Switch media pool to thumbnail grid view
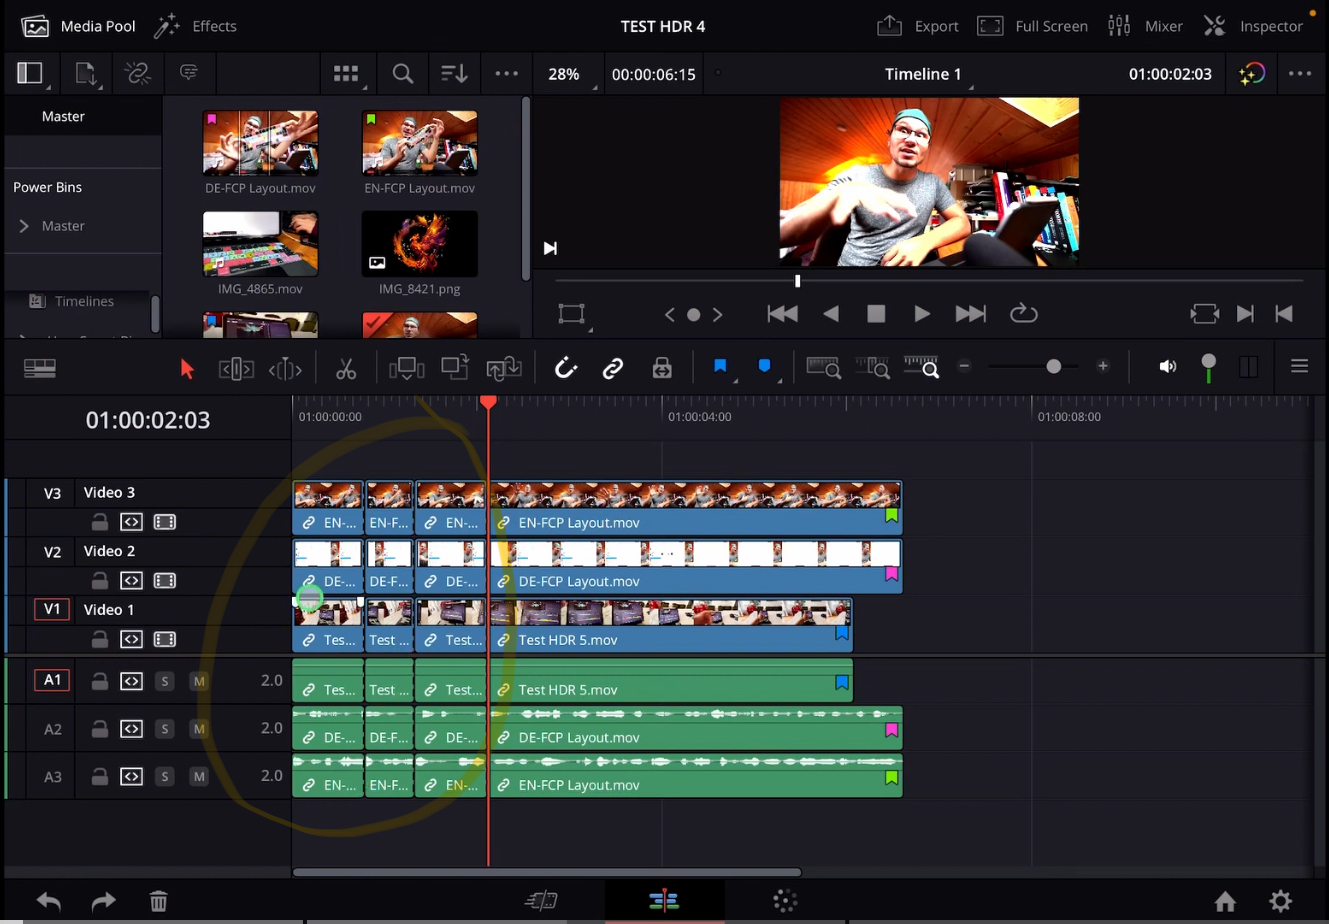 (x=346, y=74)
